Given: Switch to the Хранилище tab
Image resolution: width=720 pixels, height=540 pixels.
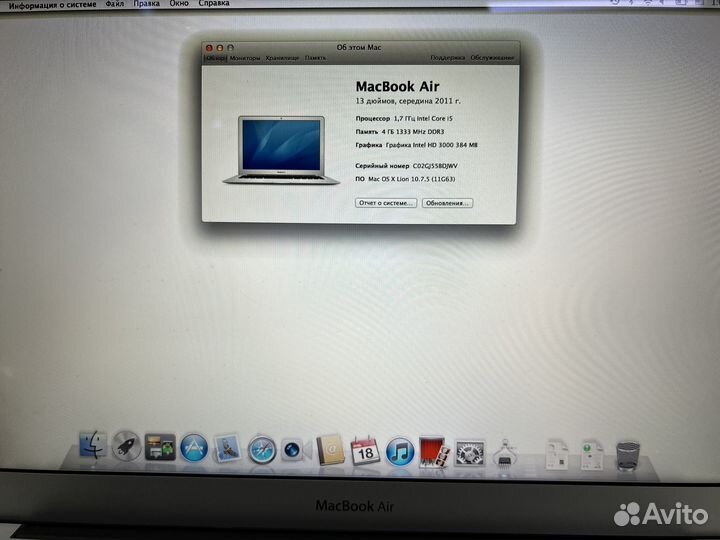Looking at the screenshot, I should 282,58.
